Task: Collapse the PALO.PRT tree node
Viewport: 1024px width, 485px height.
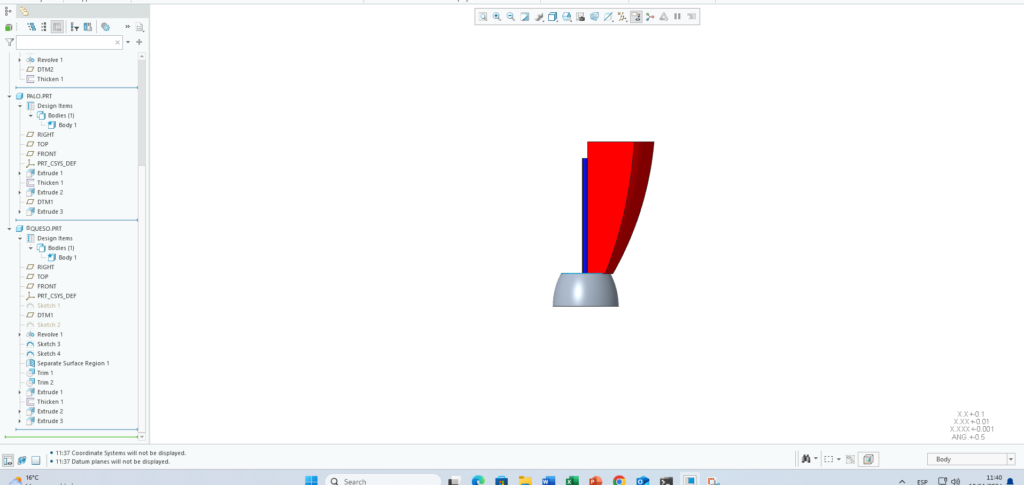Action: (x=9, y=96)
